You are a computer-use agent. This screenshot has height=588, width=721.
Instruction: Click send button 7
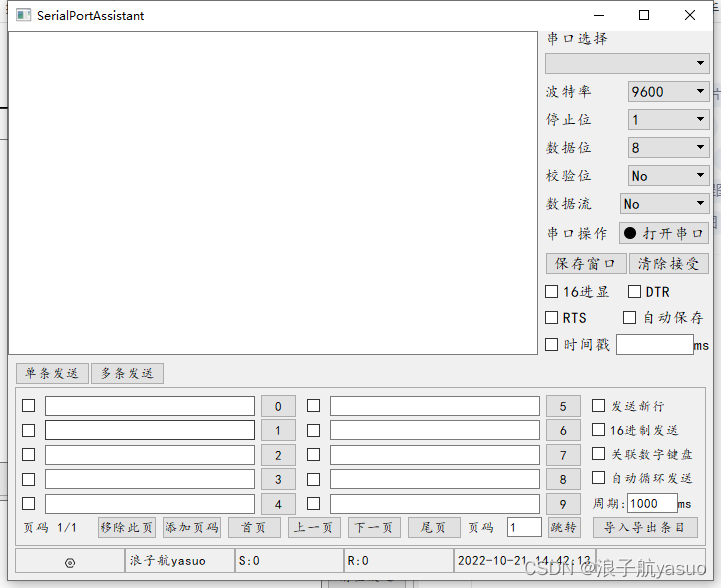(x=563, y=455)
